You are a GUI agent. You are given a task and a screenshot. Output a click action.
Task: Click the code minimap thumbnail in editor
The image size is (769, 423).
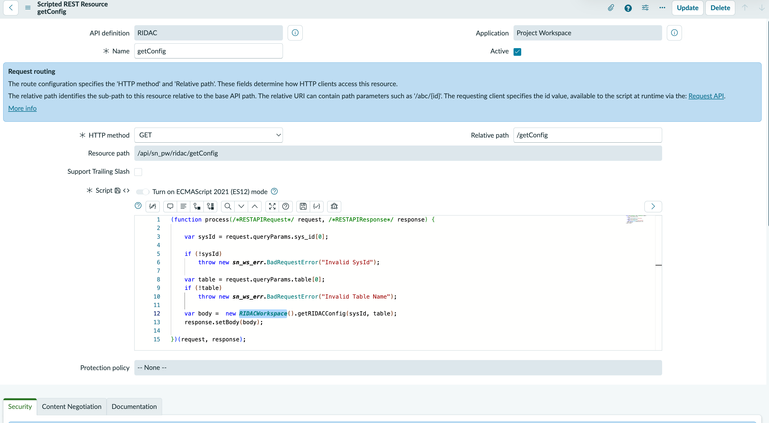tap(635, 219)
